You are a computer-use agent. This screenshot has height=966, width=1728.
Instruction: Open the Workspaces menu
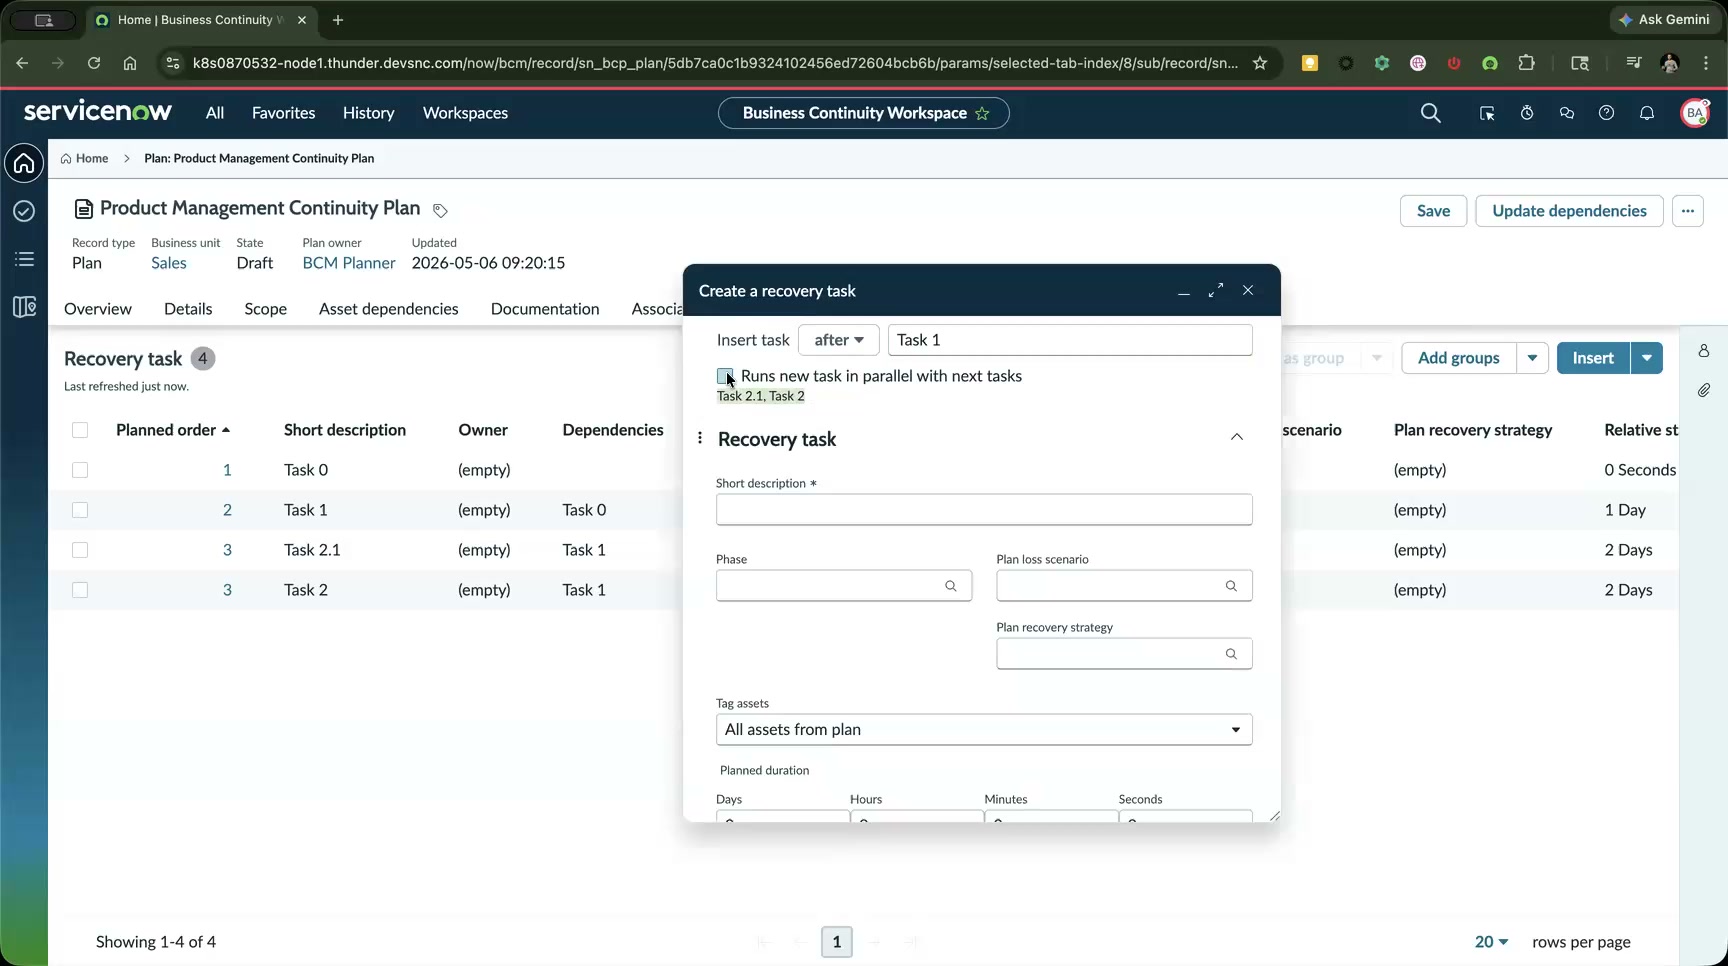click(465, 113)
